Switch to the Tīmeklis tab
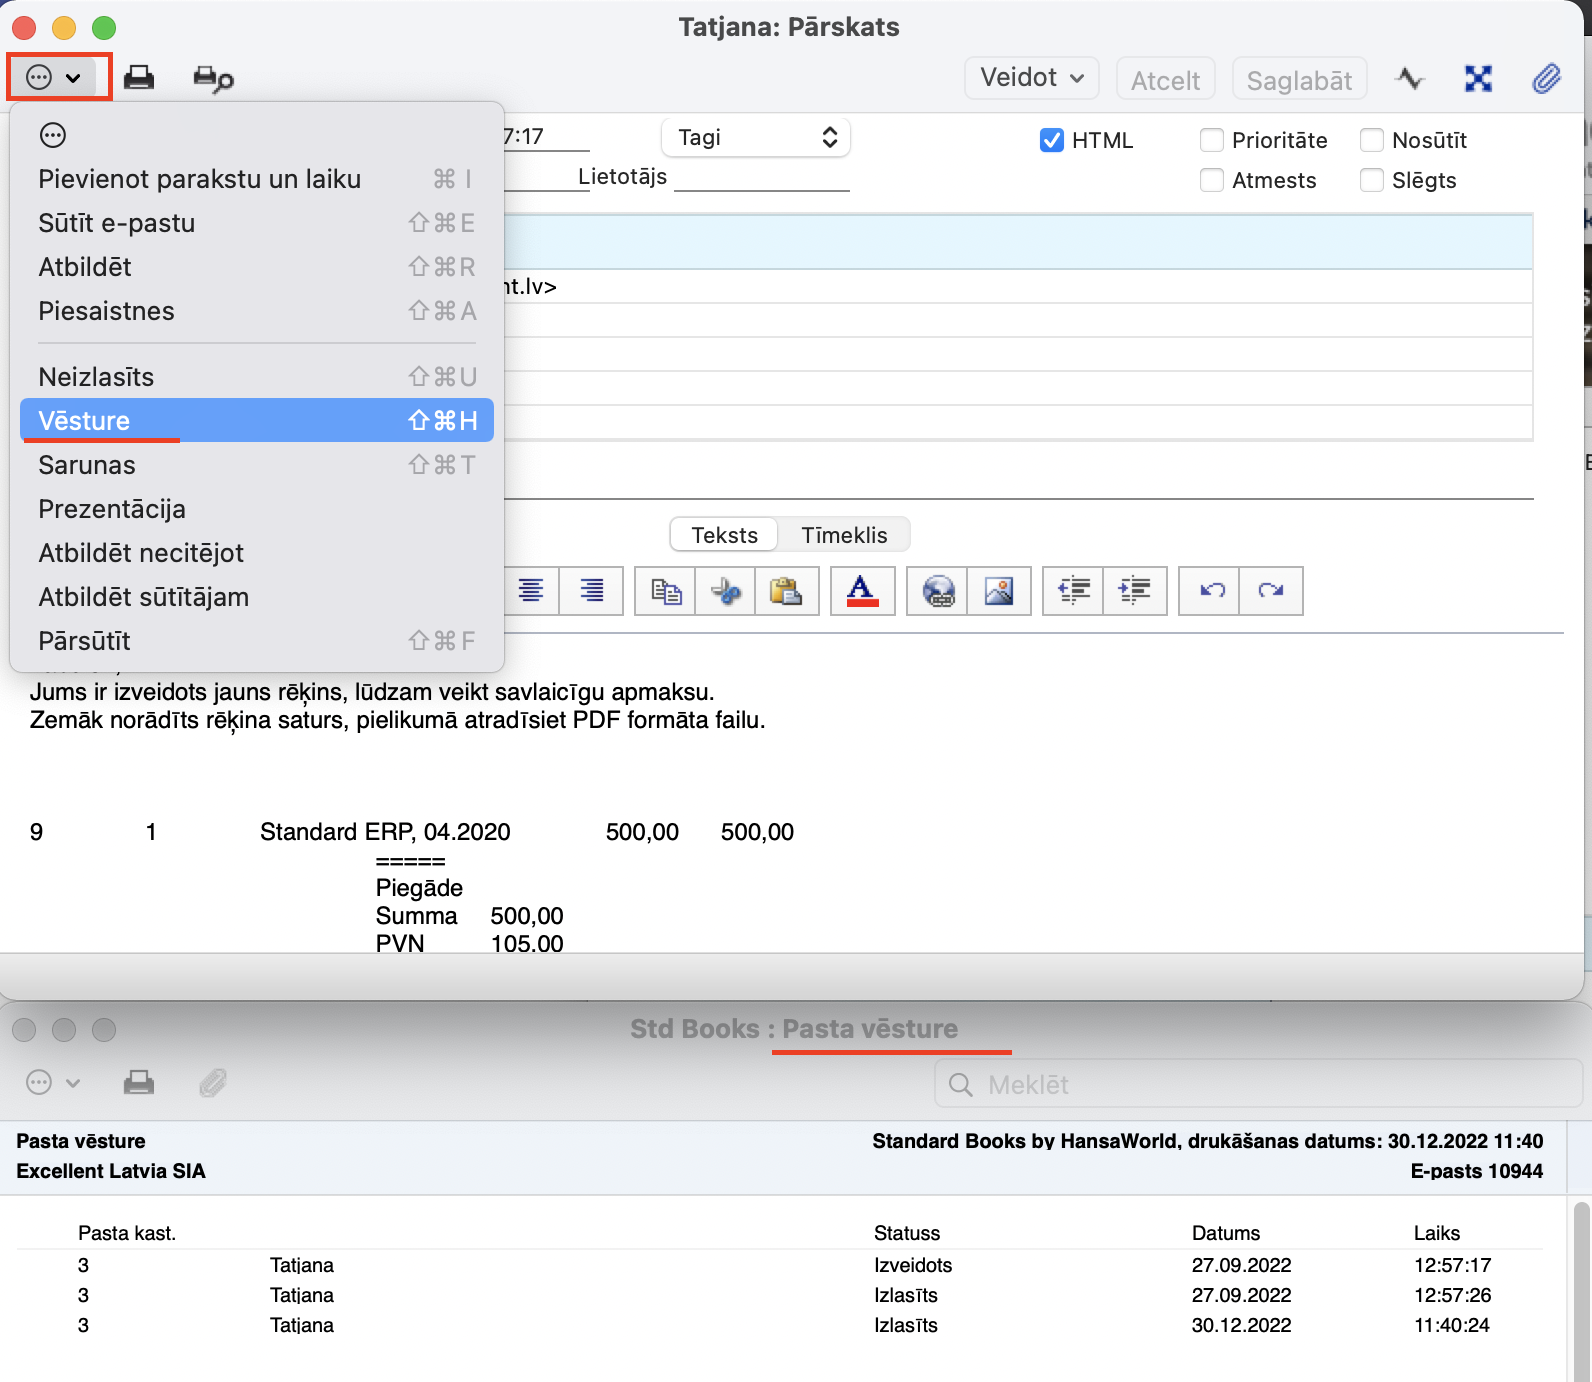This screenshot has height=1382, width=1592. (844, 535)
